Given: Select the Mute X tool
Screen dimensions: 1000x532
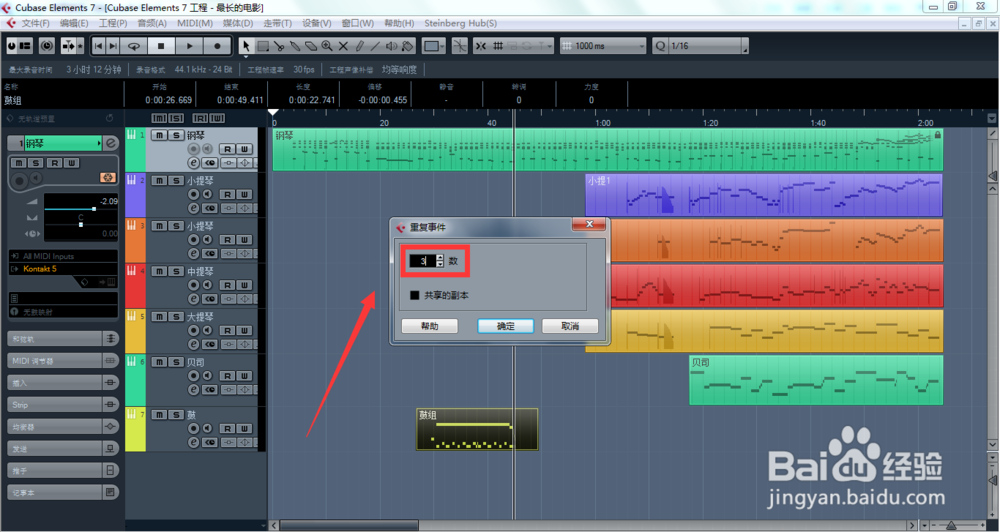Looking at the screenshot, I should 343,46.
